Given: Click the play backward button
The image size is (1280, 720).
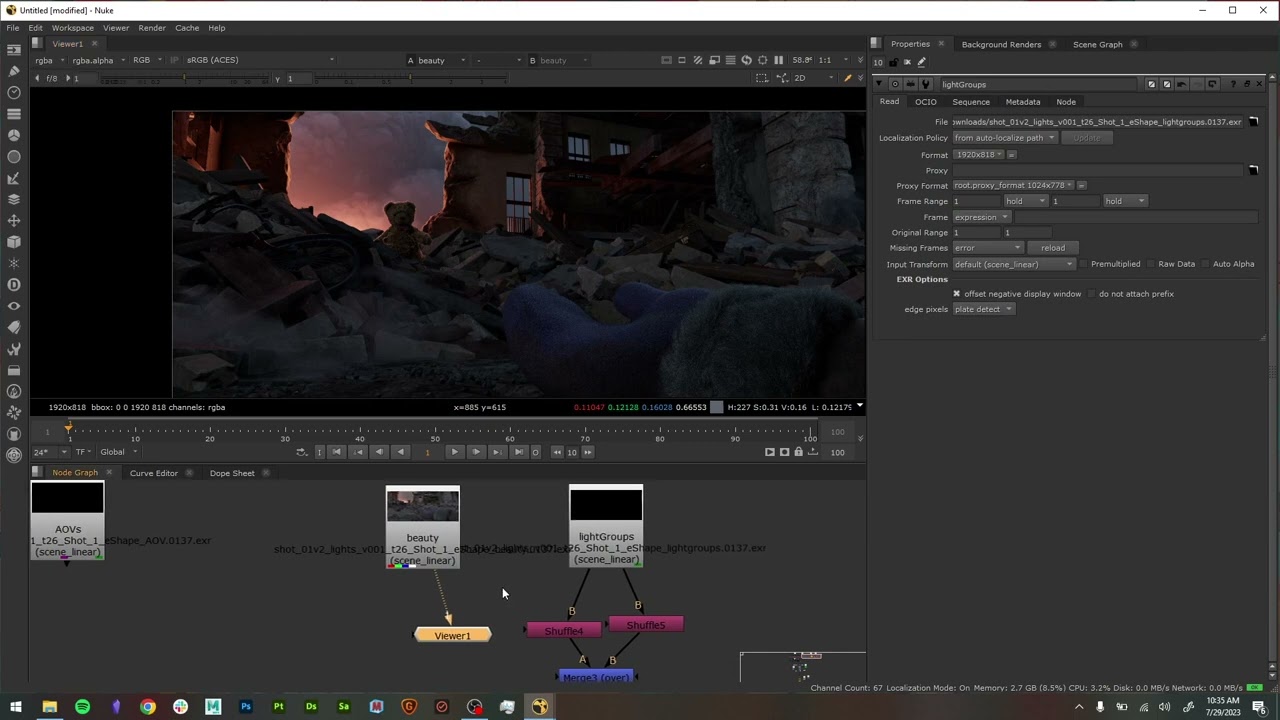Looking at the screenshot, I should coord(400,452).
